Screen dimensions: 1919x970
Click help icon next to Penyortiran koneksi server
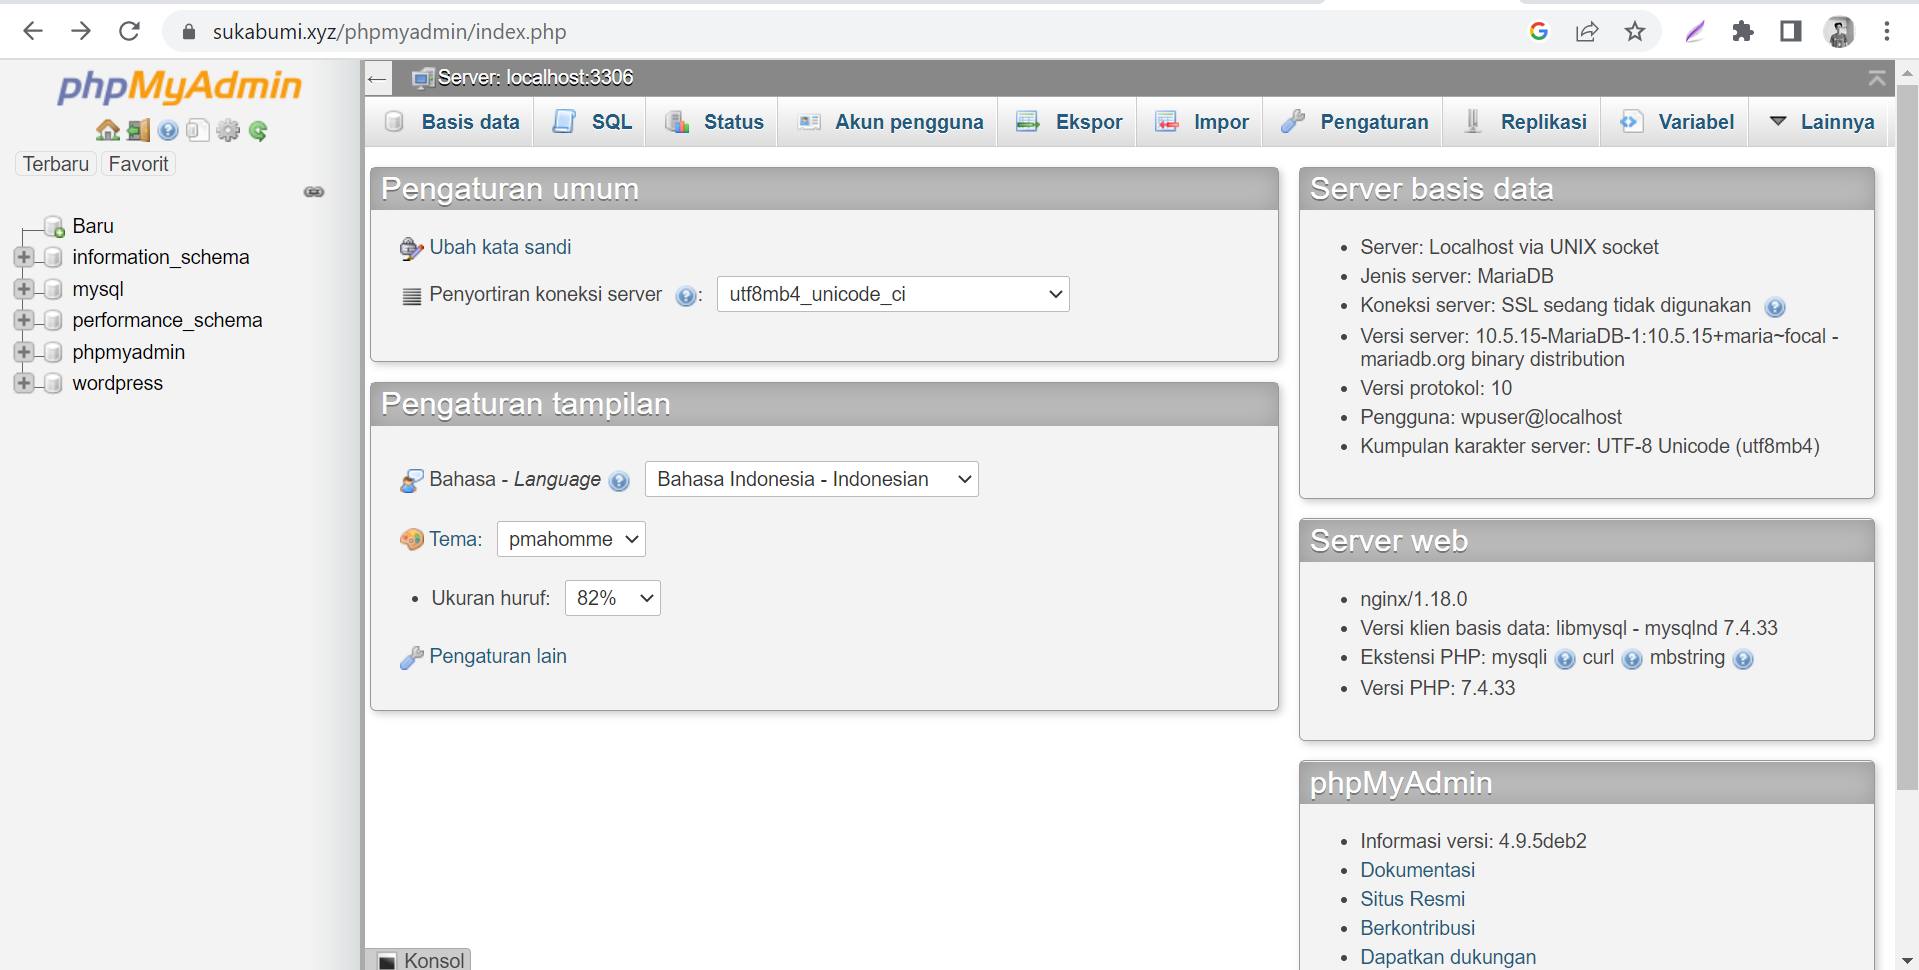coord(685,296)
